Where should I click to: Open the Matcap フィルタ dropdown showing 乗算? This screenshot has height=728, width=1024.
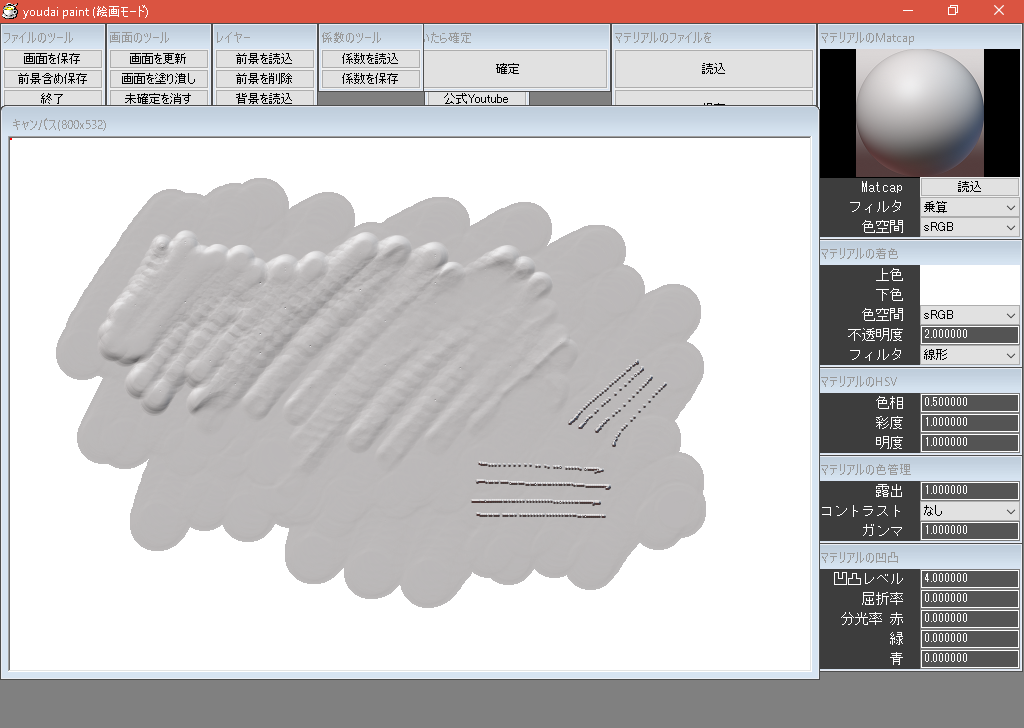(x=968, y=207)
